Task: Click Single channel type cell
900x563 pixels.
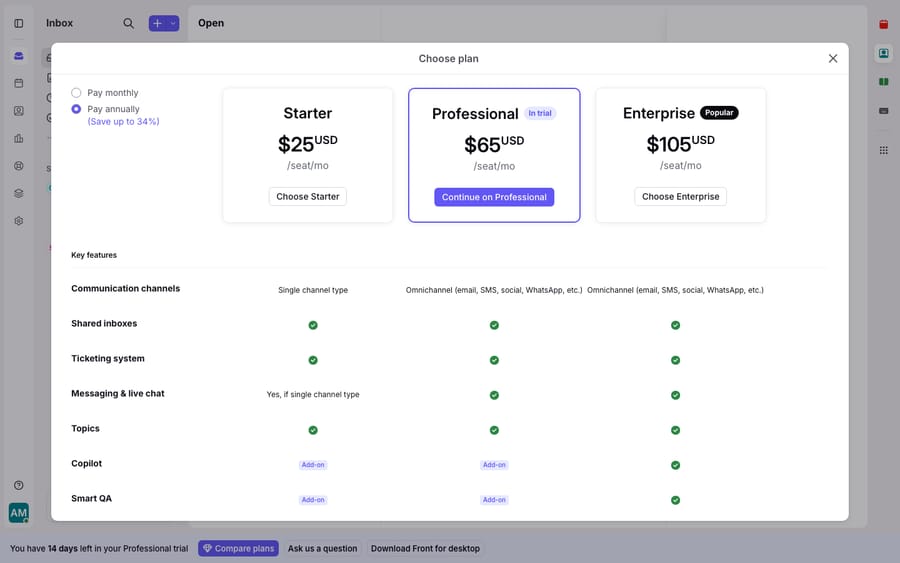Action: [x=313, y=290]
